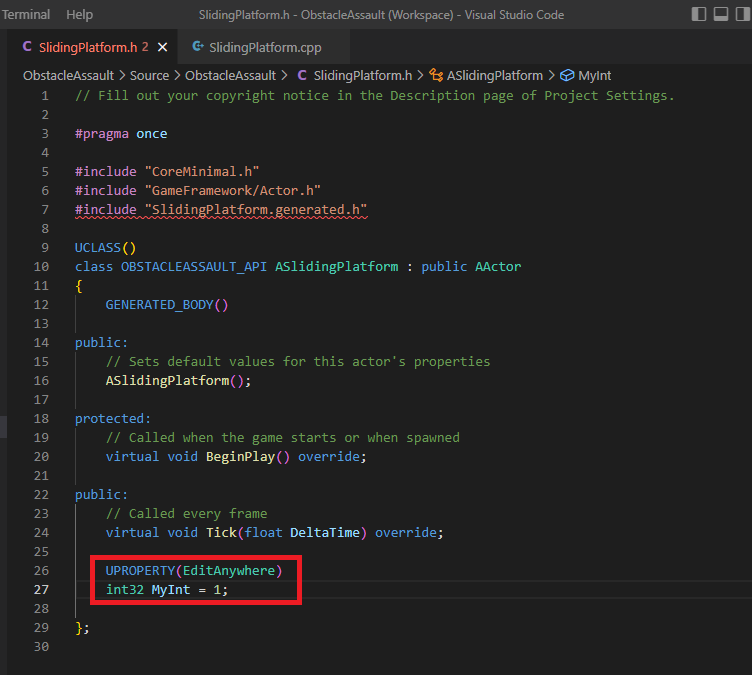Click CoreMinimal.h include string
The width and height of the screenshot is (752, 675).
coord(202,172)
